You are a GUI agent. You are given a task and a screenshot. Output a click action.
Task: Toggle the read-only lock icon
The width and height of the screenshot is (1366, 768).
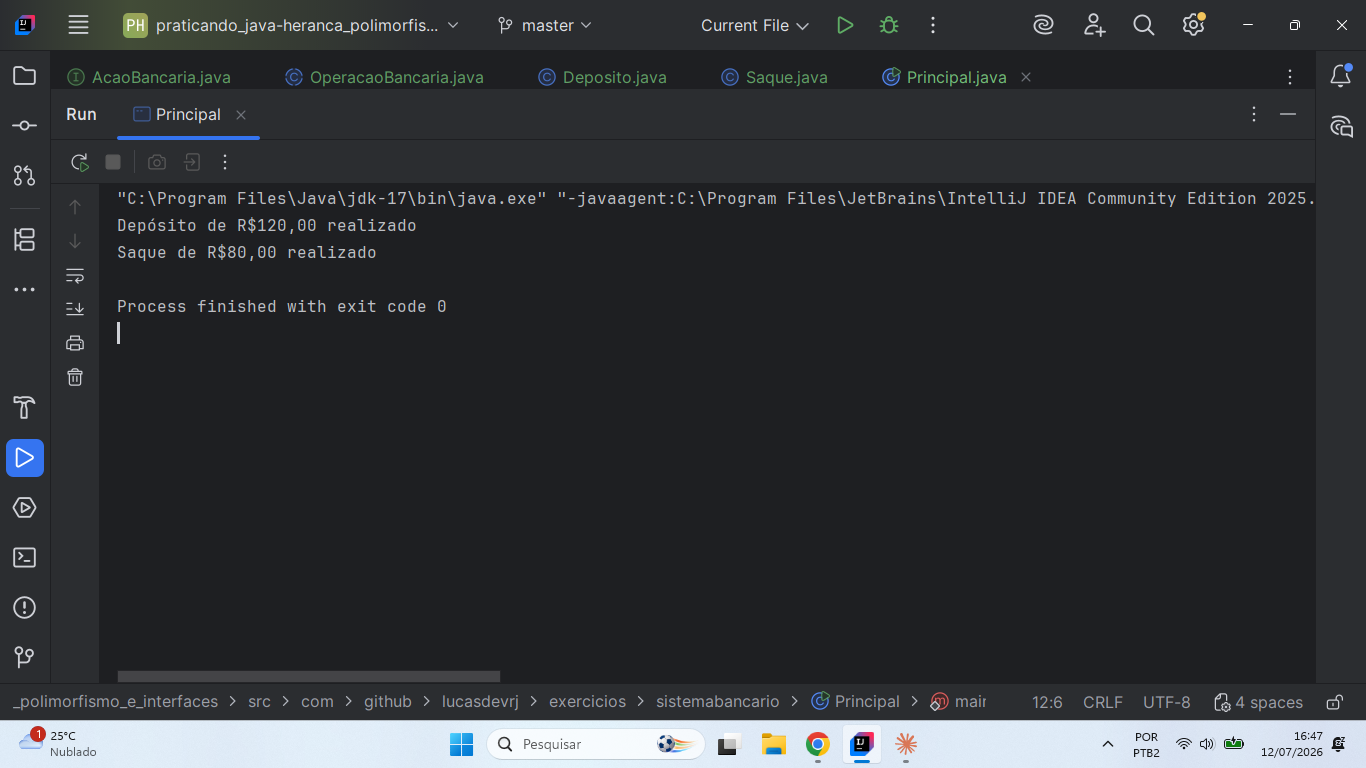point(1334,702)
